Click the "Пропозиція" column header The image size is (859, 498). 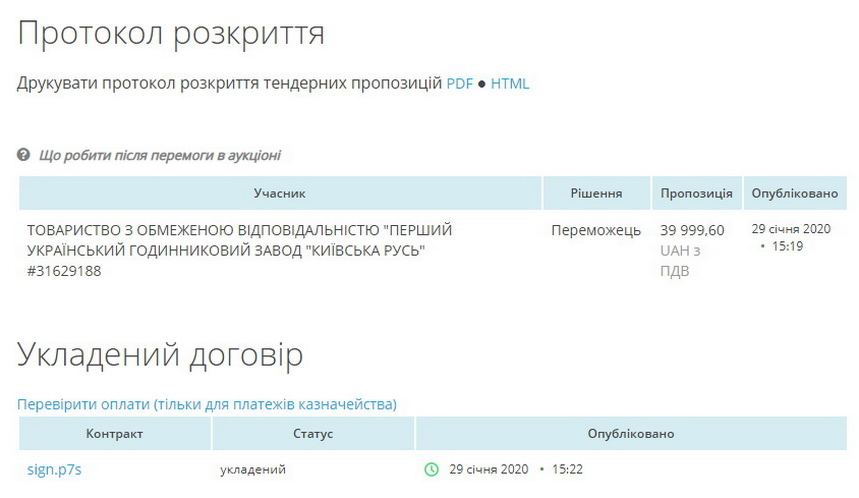(696, 193)
